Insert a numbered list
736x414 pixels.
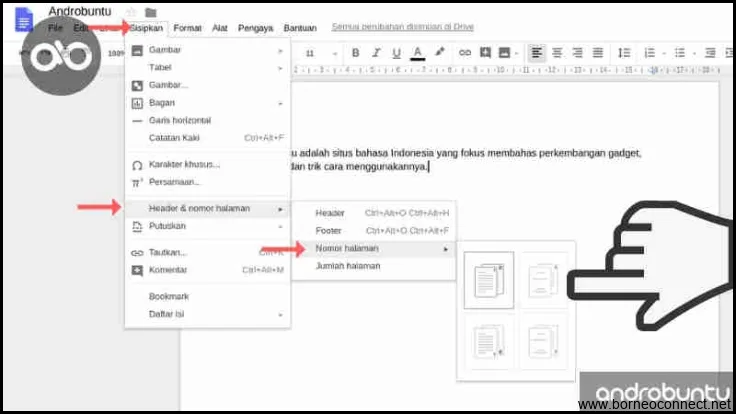point(650,53)
